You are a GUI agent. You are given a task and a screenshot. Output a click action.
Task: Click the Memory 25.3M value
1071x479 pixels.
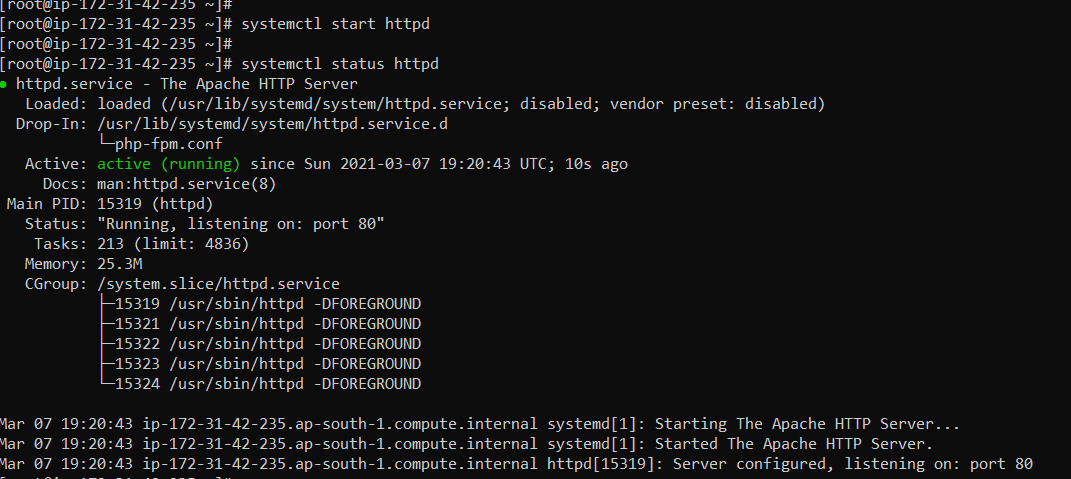pyautogui.click(x=120, y=264)
